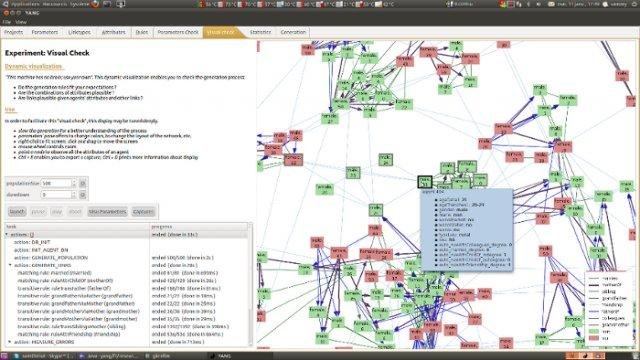The image size is (640, 360).
Task: Focus the populationSize input field
Action: click(x=56, y=183)
